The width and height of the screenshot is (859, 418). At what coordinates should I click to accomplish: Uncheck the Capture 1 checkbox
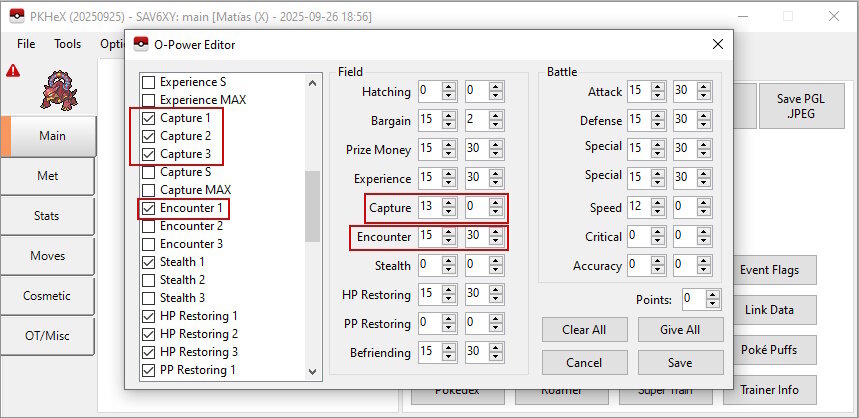[x=149, y=118]
